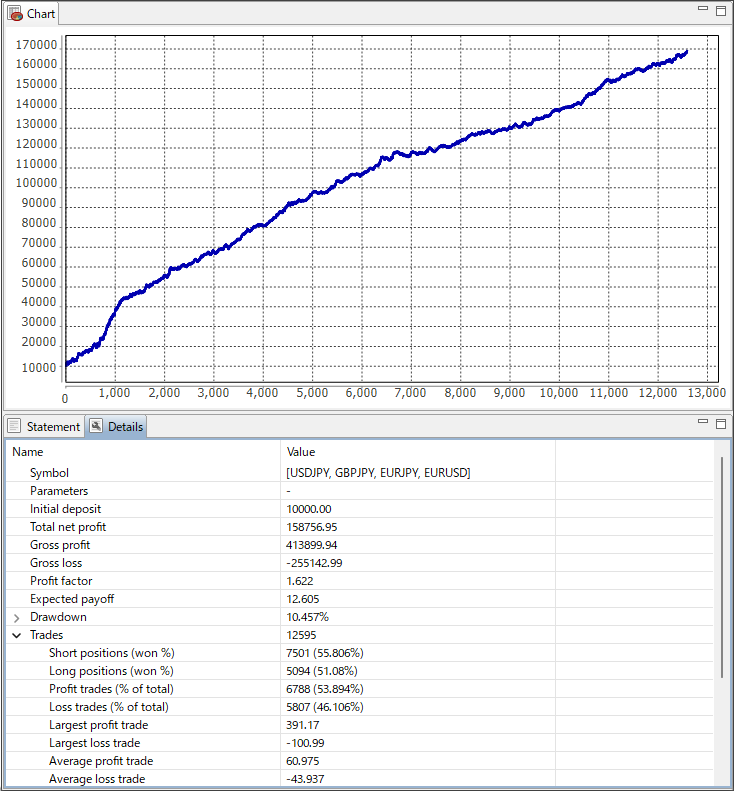Select the Symbol row
This screenshot has height=791, width=734.
[x=359, y=473]
